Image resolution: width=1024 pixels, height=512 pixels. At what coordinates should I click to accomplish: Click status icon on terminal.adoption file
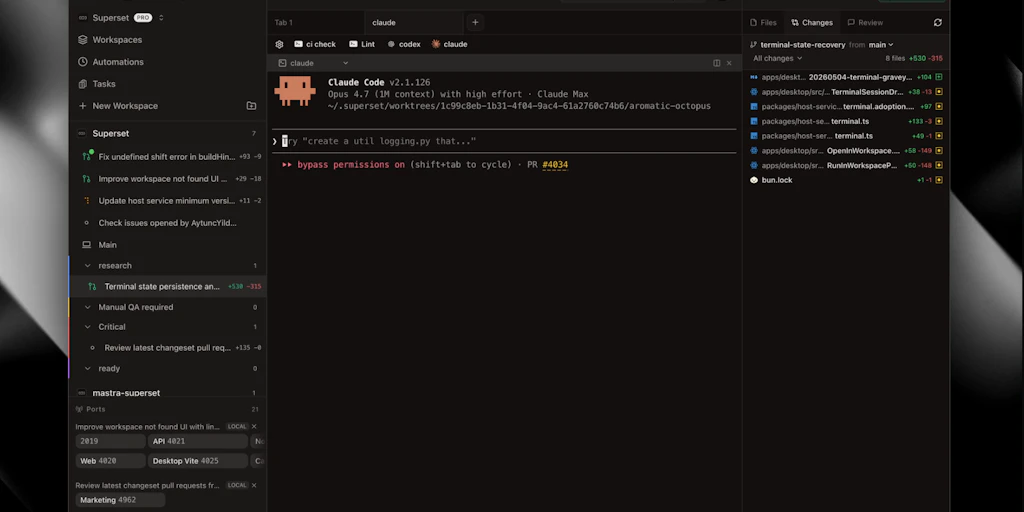(939, 106)
